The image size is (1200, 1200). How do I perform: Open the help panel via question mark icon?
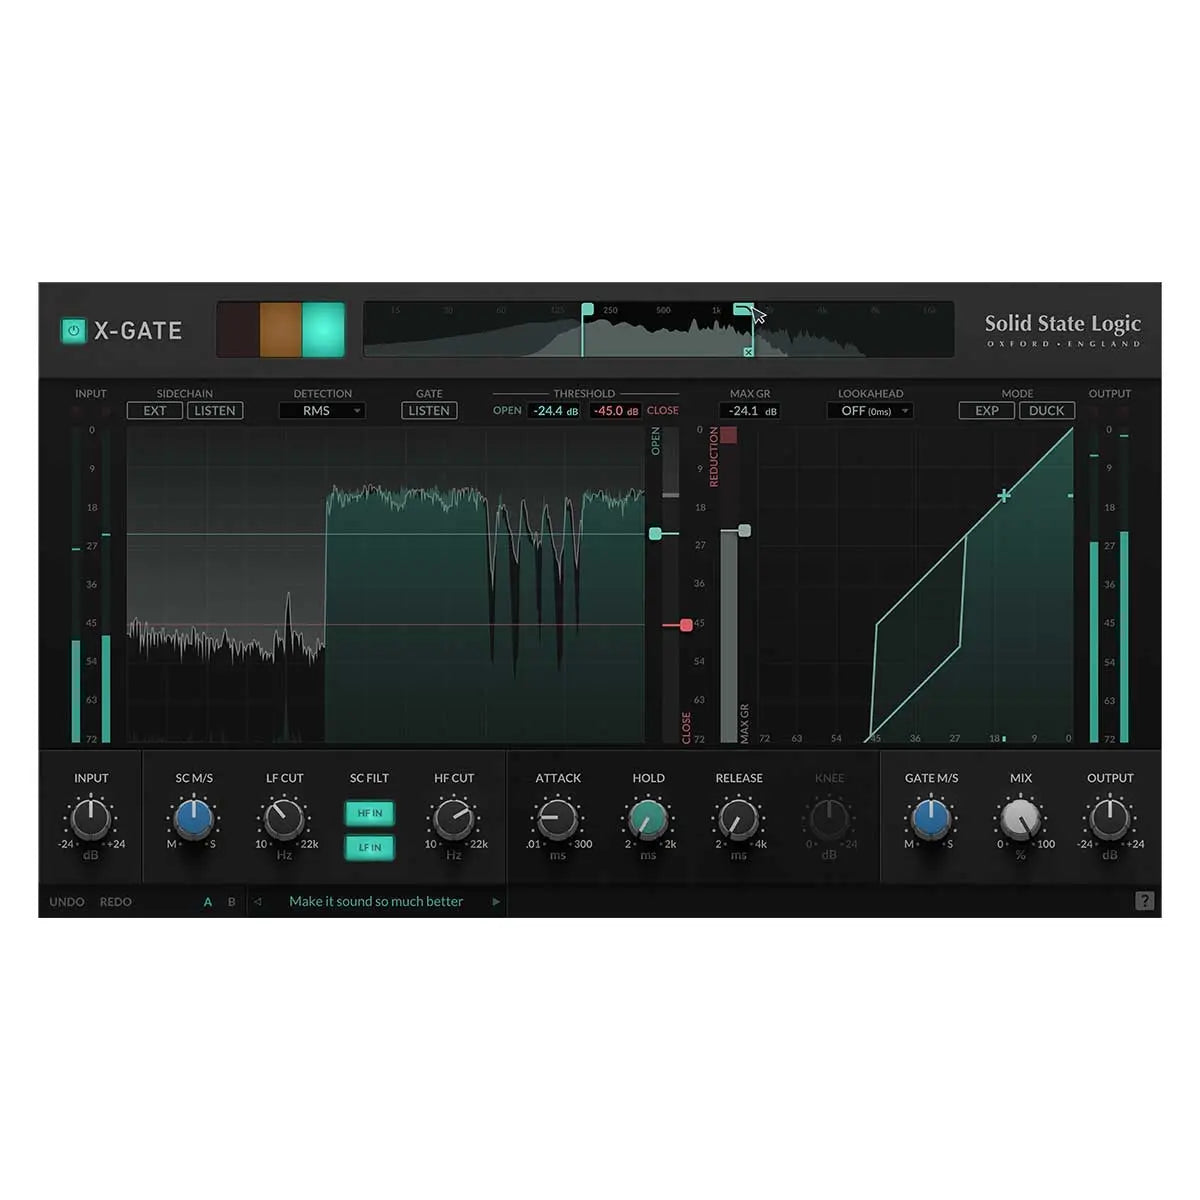point(1143,901)
